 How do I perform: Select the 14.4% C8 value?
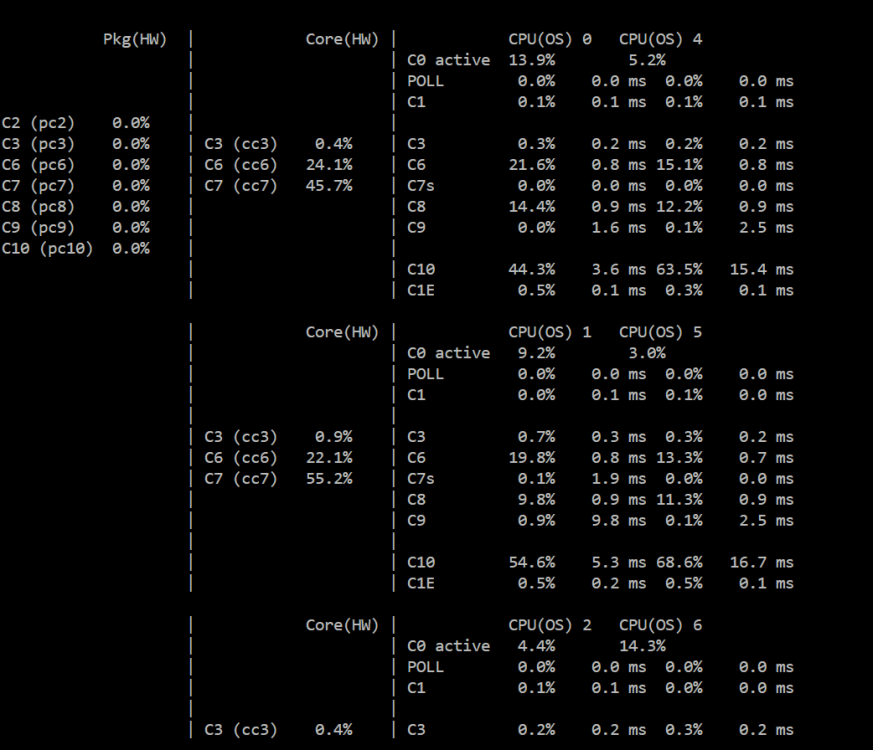coord(532,207)
